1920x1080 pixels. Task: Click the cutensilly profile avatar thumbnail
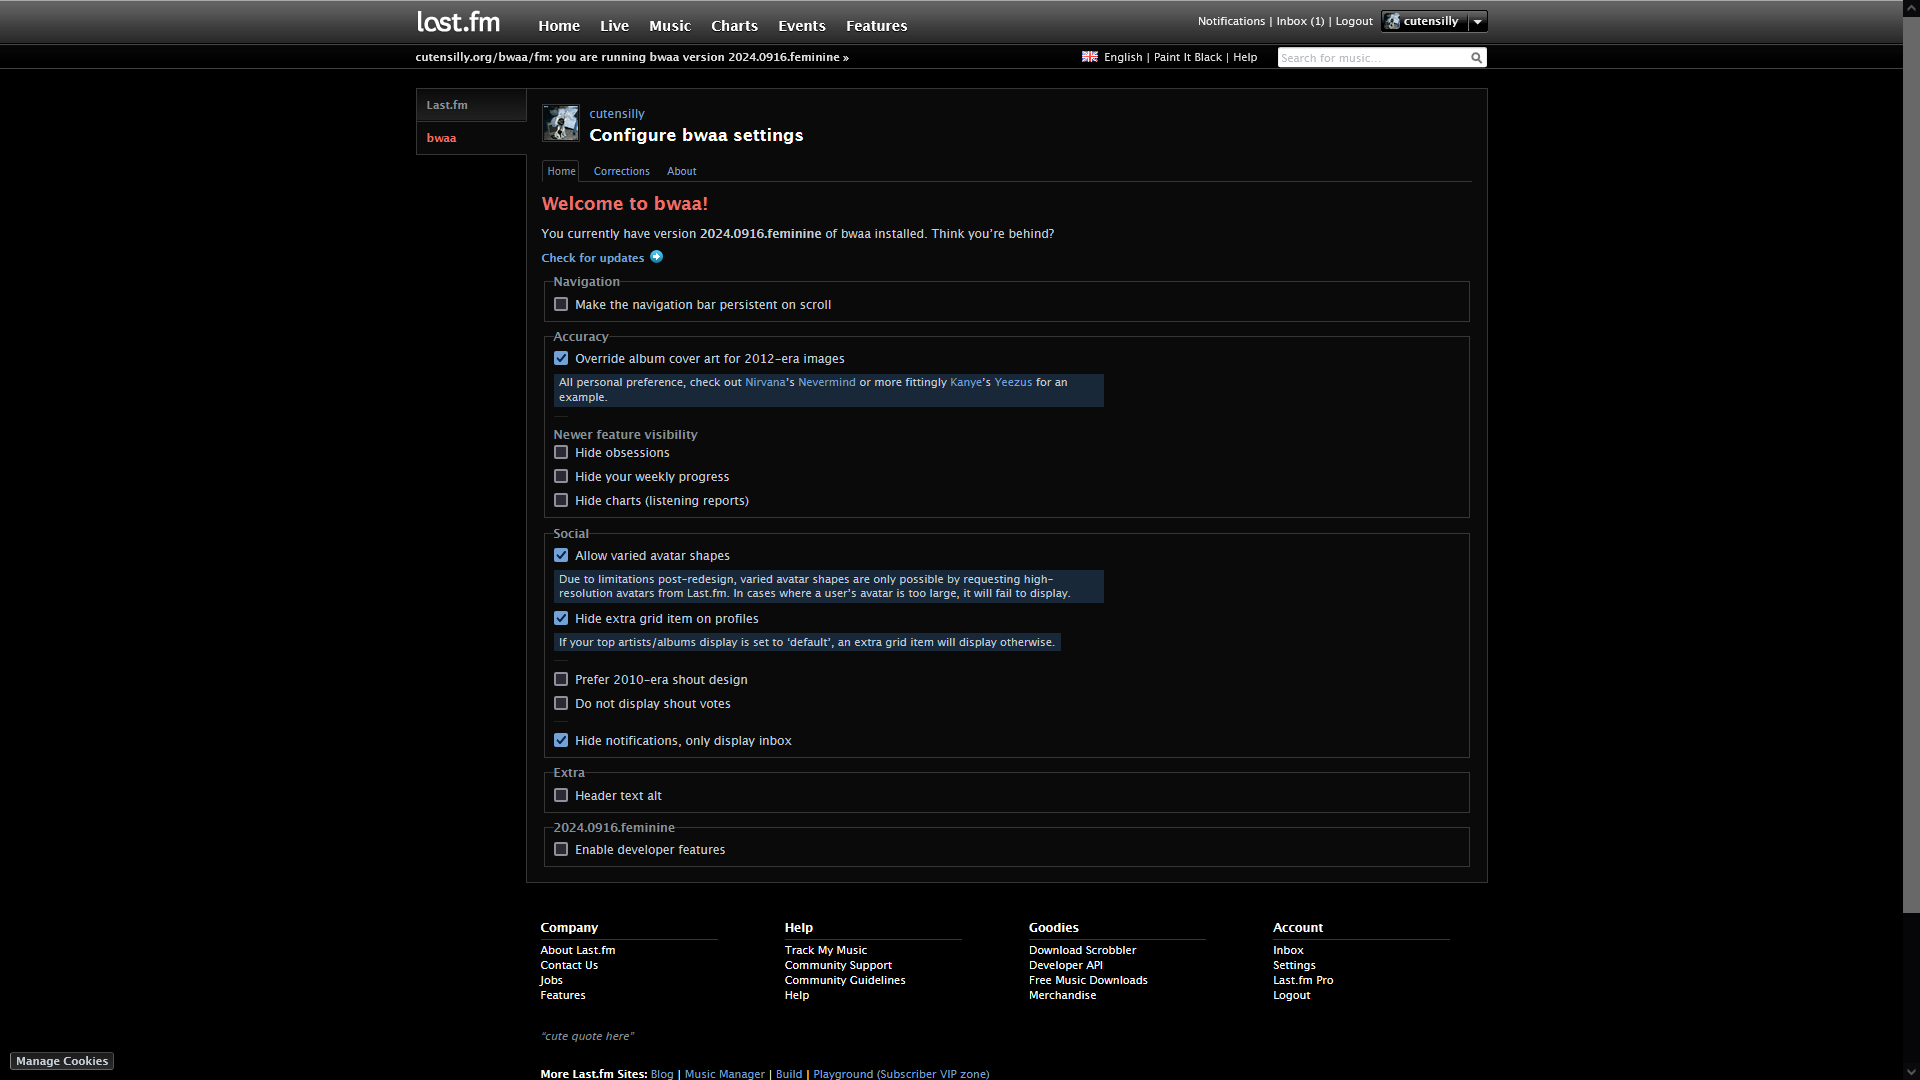tap(561, 123)
